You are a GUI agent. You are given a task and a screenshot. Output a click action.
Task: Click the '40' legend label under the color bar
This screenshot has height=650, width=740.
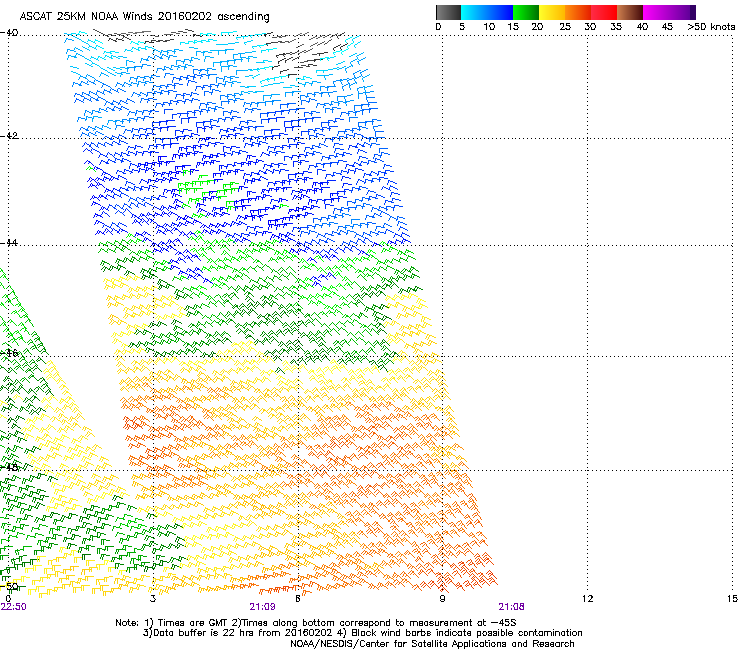pyautogui.click(x=642, y=27)
